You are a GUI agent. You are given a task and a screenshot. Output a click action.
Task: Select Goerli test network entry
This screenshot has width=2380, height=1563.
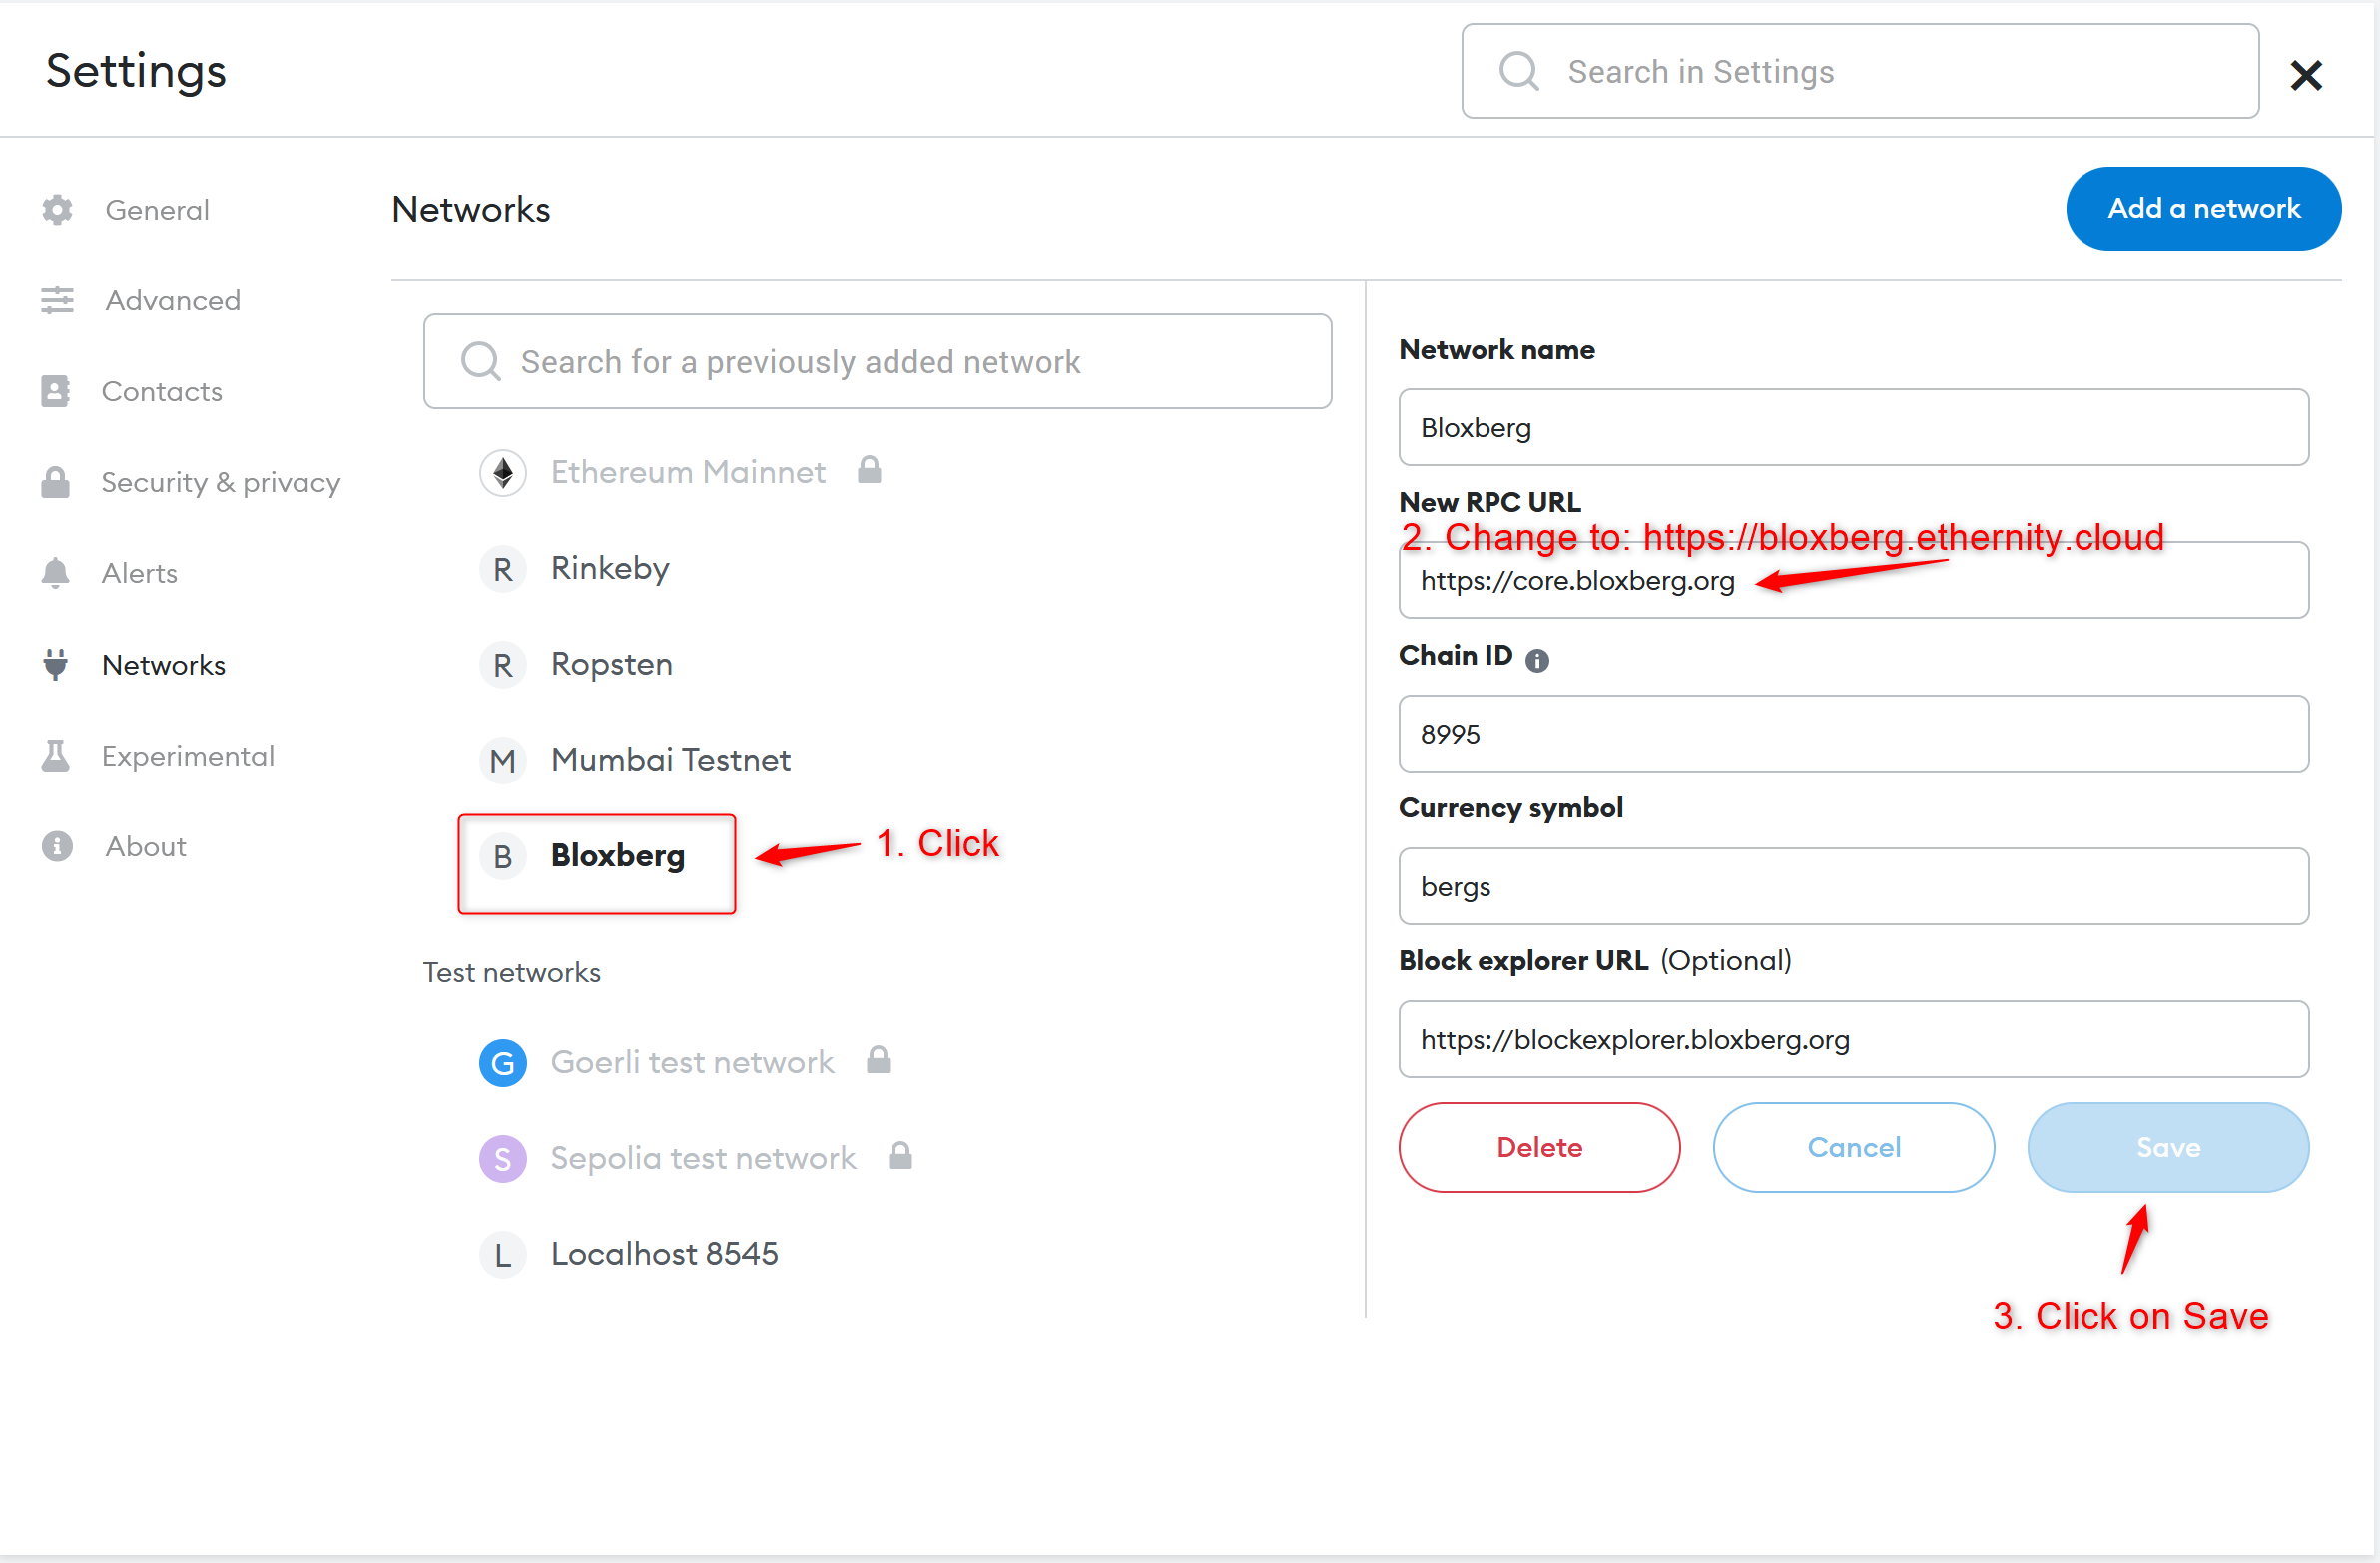coord(691,1061)
